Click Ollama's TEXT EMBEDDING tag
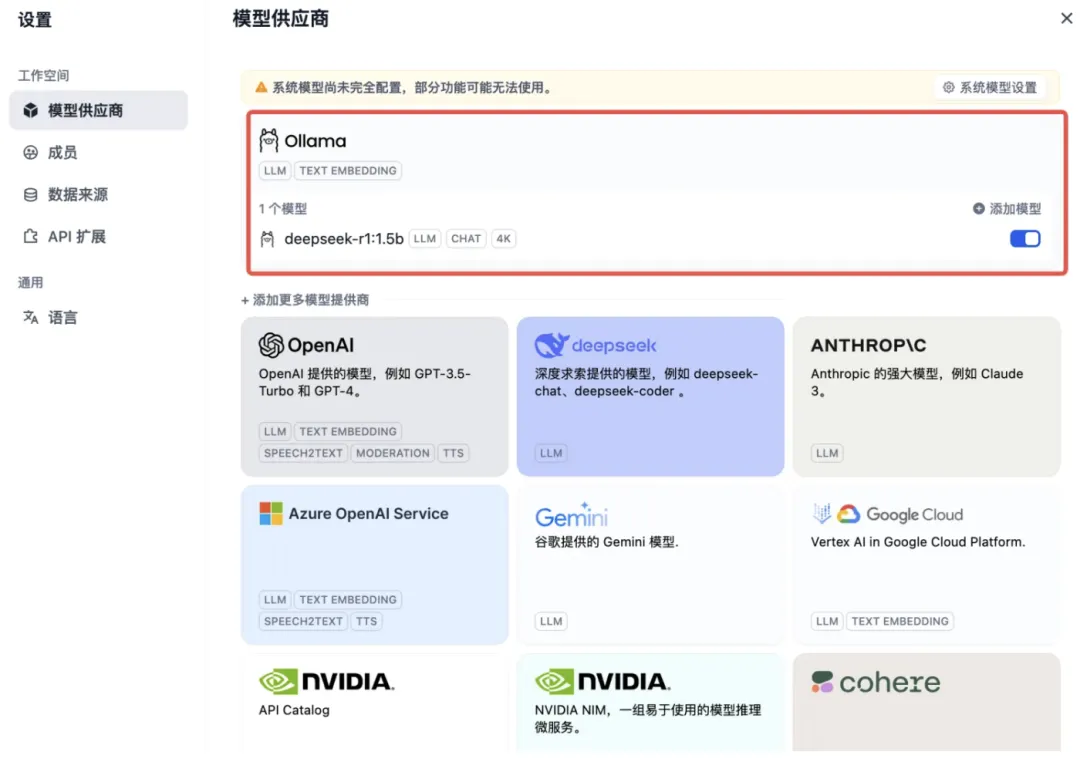The width and height of the screenshot is (1080, 762). coord(348,171)
